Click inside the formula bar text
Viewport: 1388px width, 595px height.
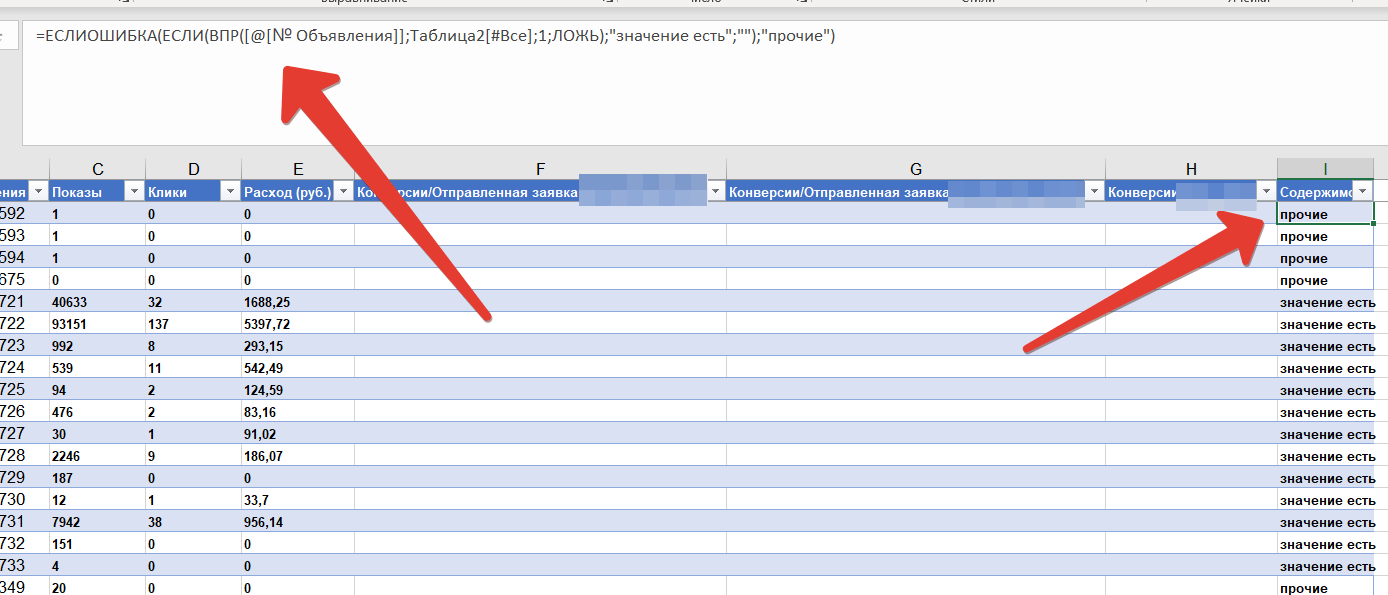(x=435, y=37)
